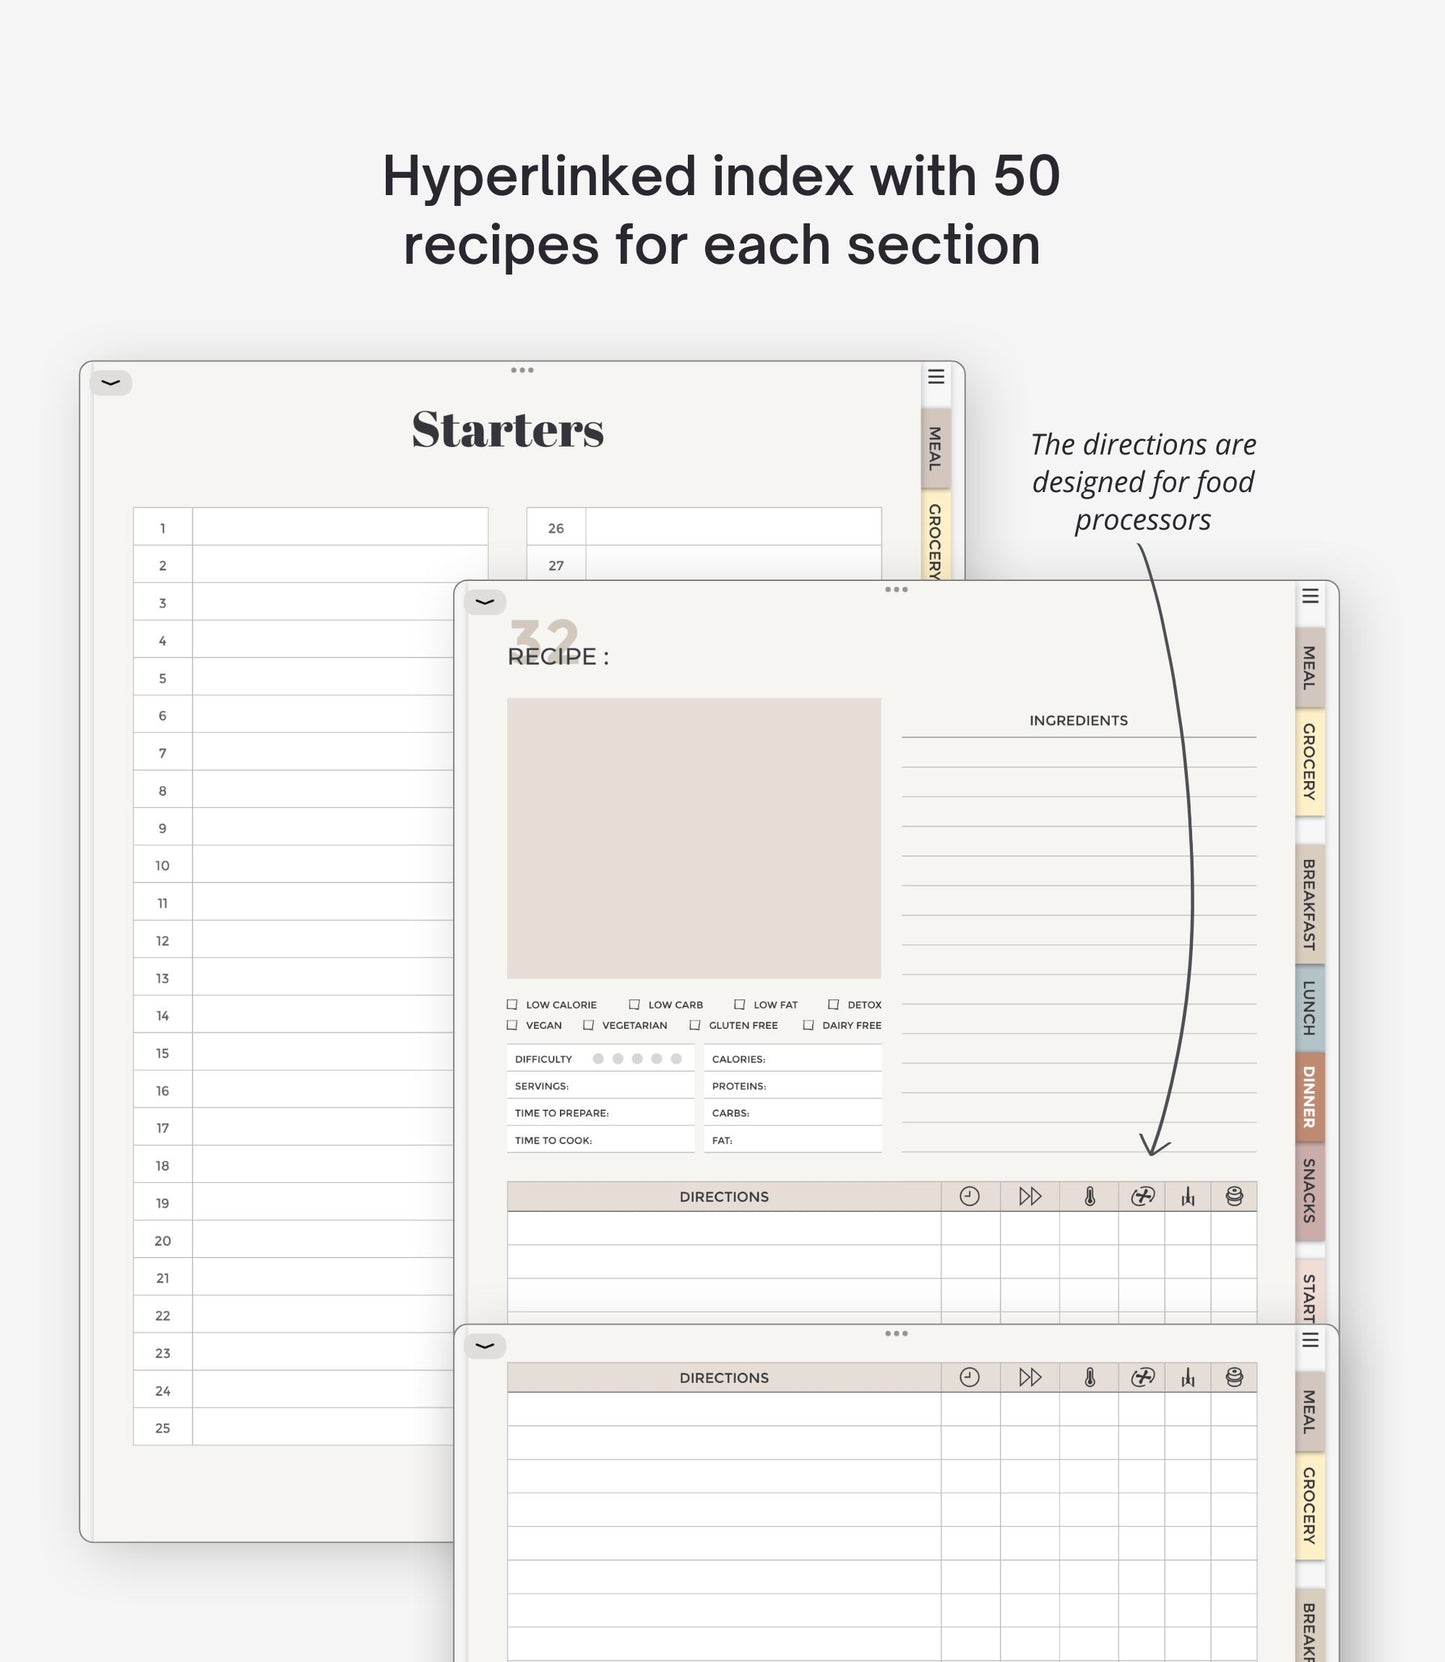Click thermometer icon in bottom page Directions header

1090,1377
